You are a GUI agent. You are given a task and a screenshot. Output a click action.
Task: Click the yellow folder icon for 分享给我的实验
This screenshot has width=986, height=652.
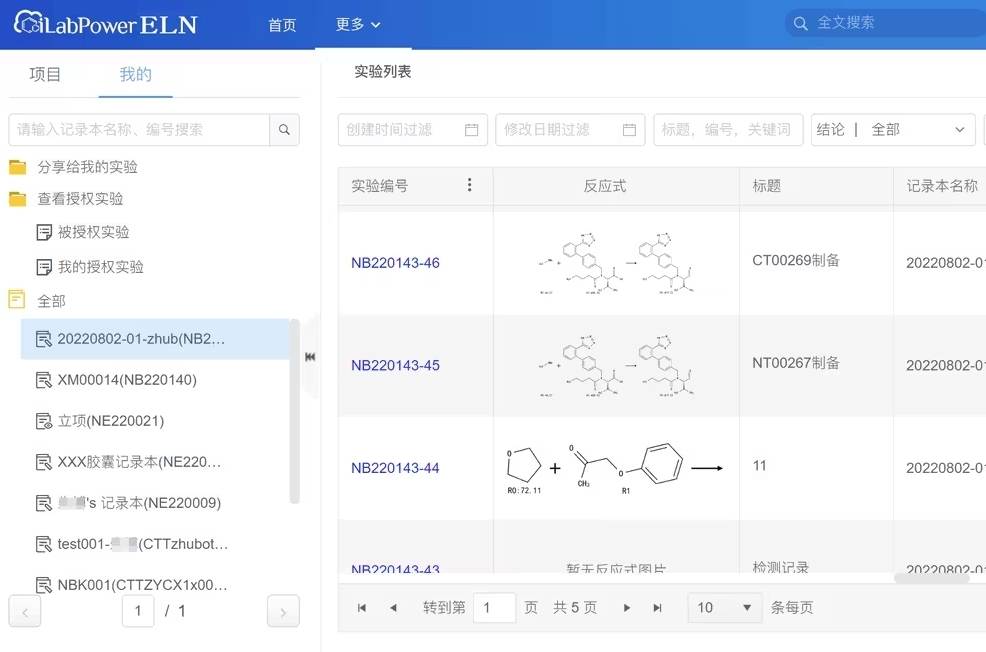pos(20,167)
